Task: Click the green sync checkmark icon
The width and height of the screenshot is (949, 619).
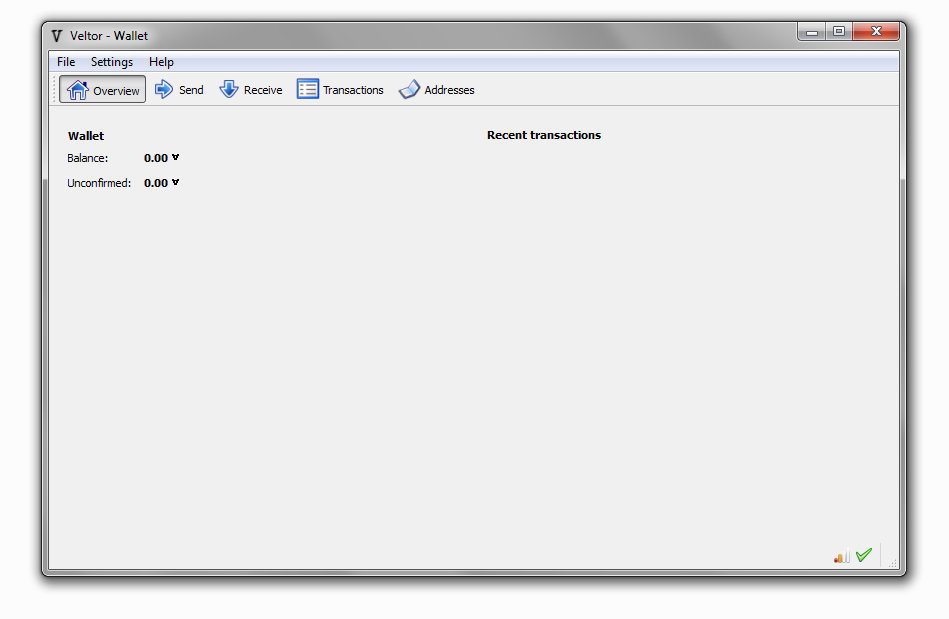Action: point(864,555)
